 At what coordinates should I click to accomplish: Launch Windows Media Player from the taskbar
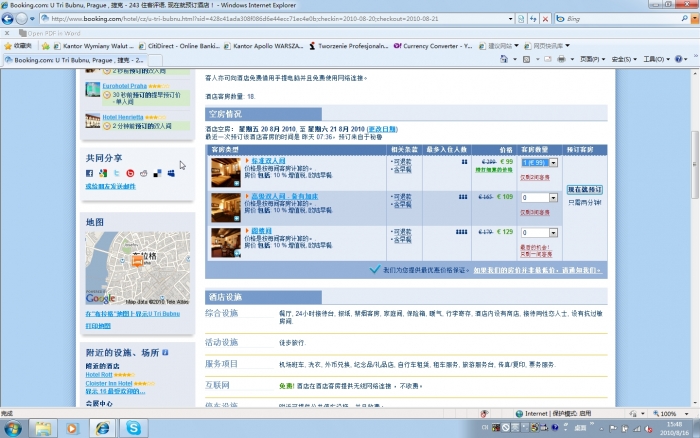[x=70, y=427]
